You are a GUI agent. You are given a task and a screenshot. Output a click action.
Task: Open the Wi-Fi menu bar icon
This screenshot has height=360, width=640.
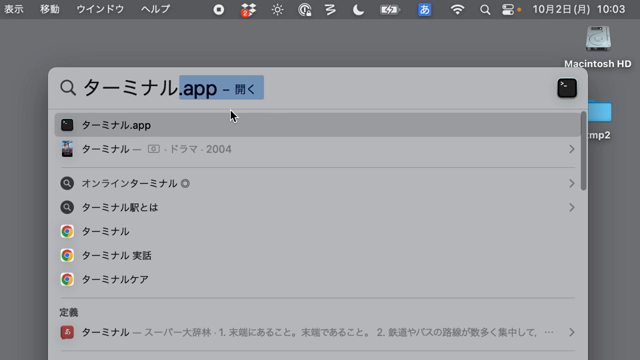(x=457, y=9)
